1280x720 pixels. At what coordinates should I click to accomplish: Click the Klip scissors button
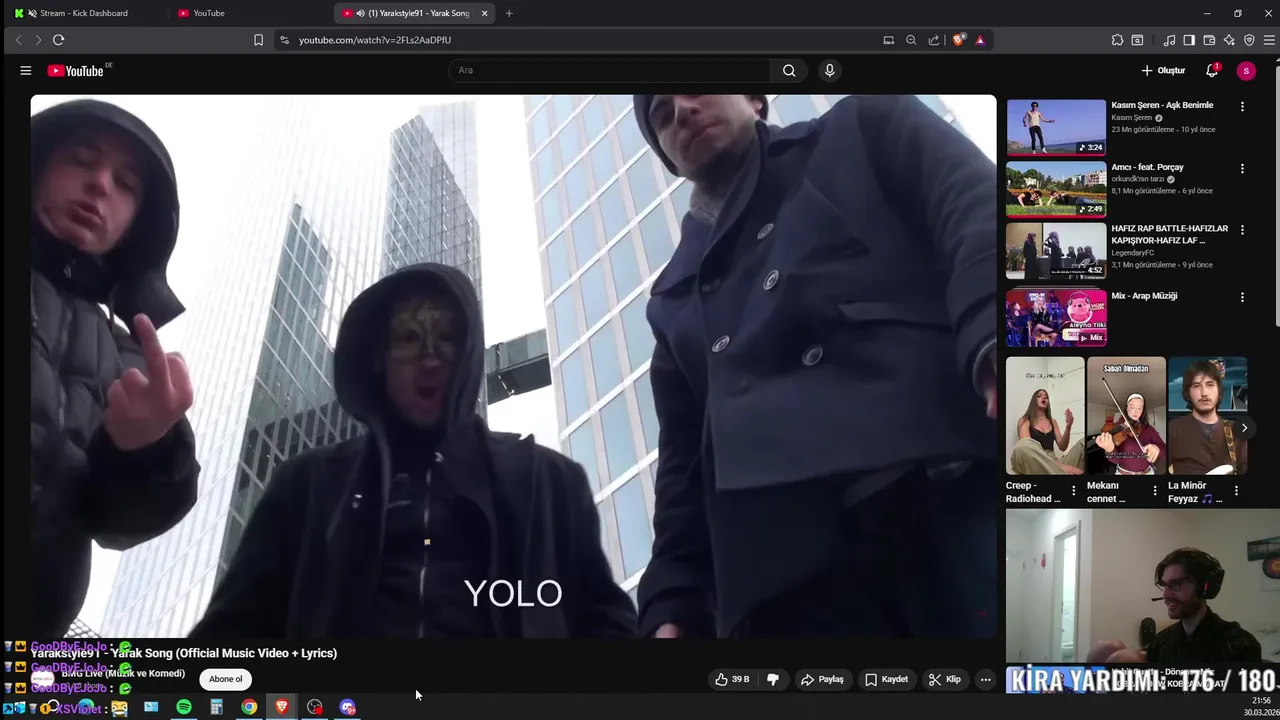(945, 679)
